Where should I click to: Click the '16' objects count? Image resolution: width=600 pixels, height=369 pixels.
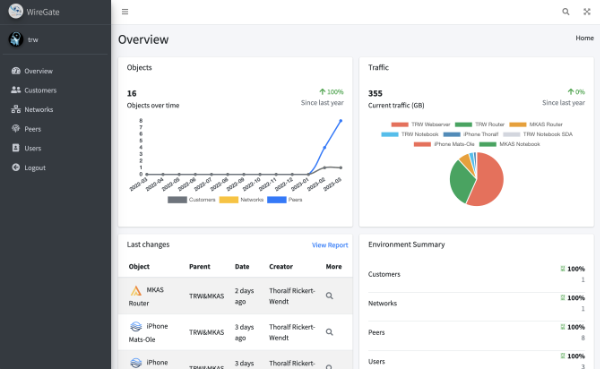(132, 93)
